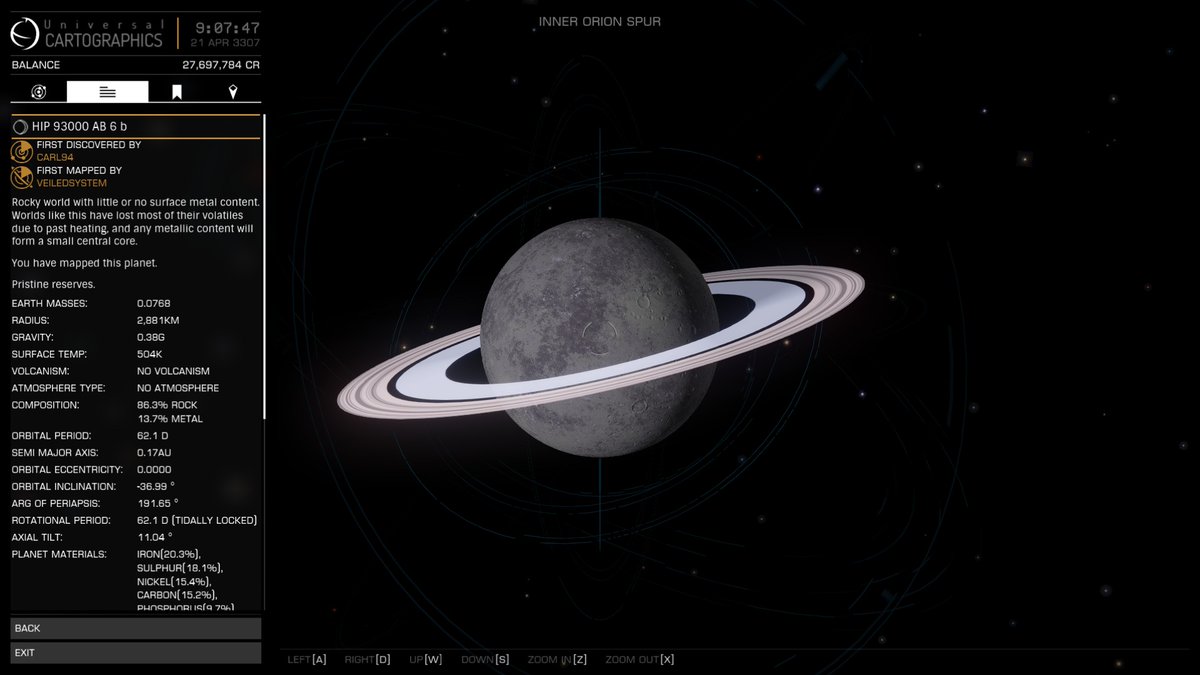
Task: Click the Radius value 2,881KM
Action: point(158,320)
